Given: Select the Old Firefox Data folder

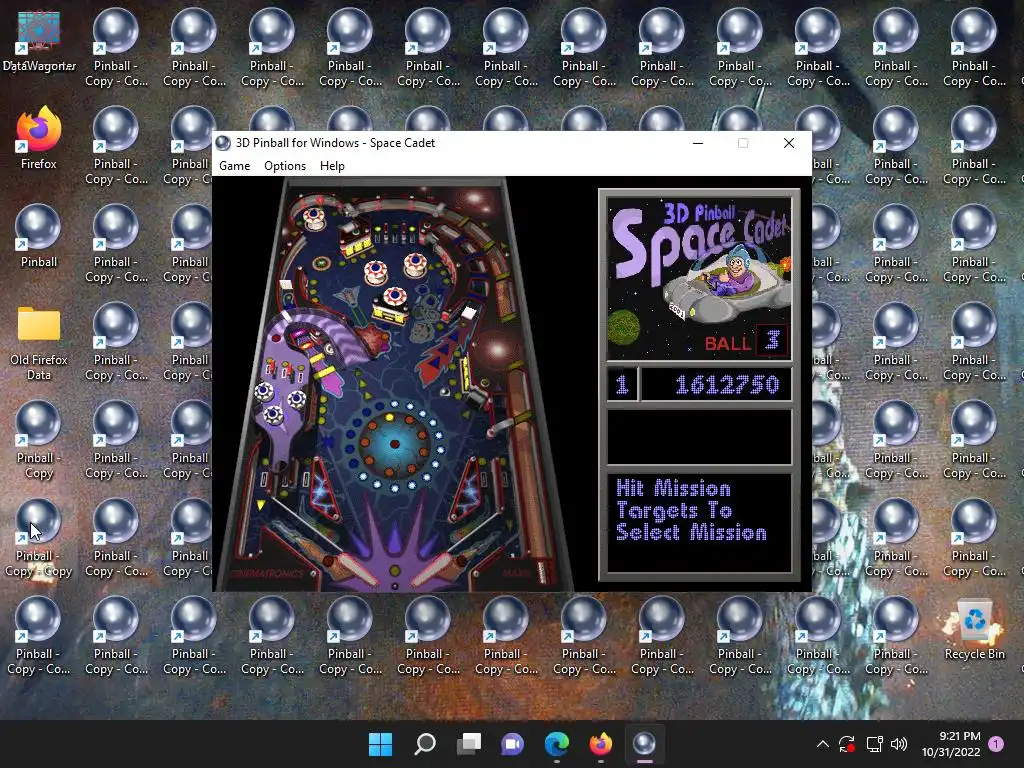Looking at the screenshot, I should click(39, 343).
